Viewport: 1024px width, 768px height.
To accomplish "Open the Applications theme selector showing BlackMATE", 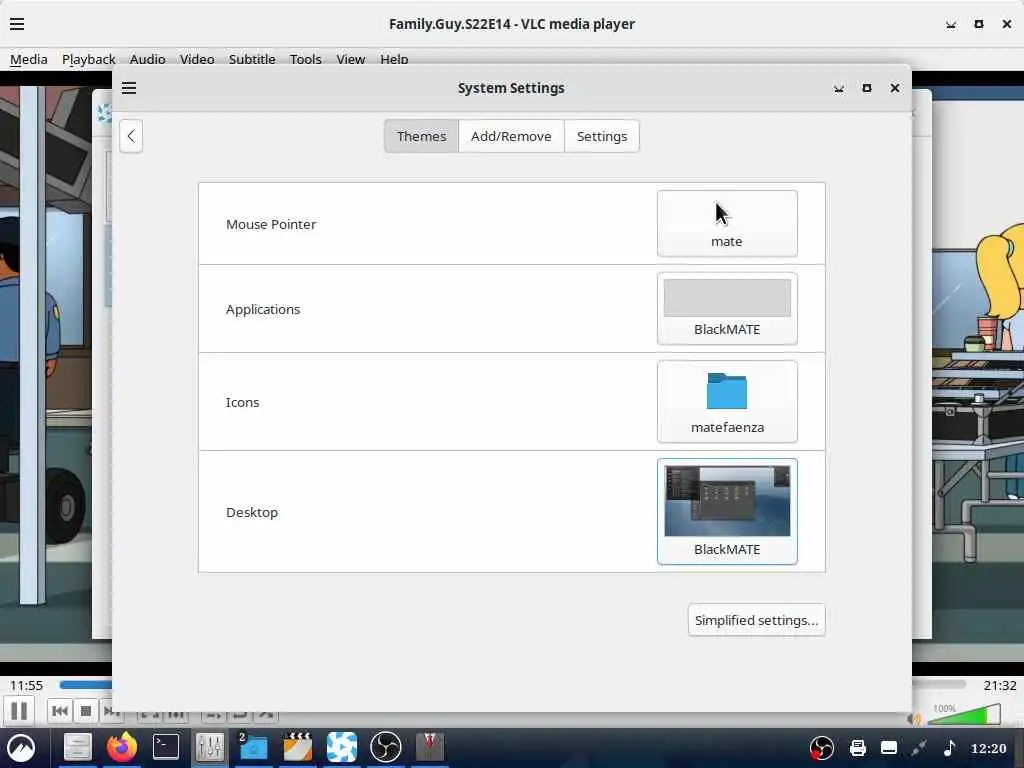I will [x=727, y=308].
